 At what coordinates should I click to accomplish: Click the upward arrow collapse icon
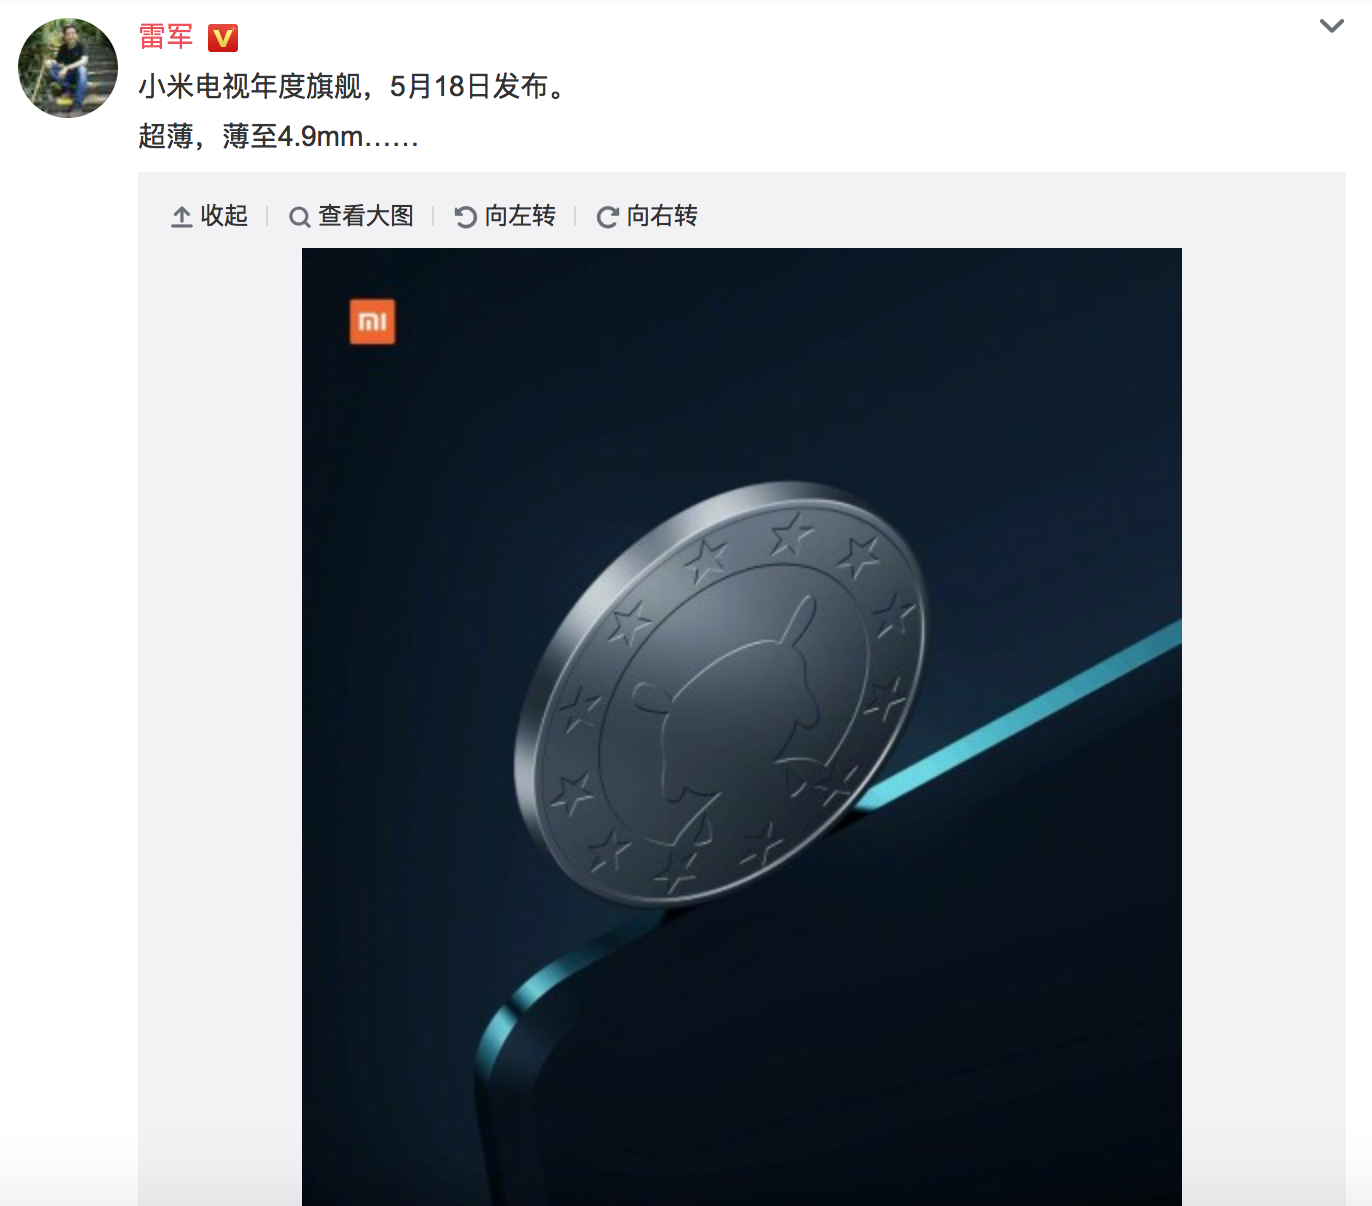click(x=181, y=217)
